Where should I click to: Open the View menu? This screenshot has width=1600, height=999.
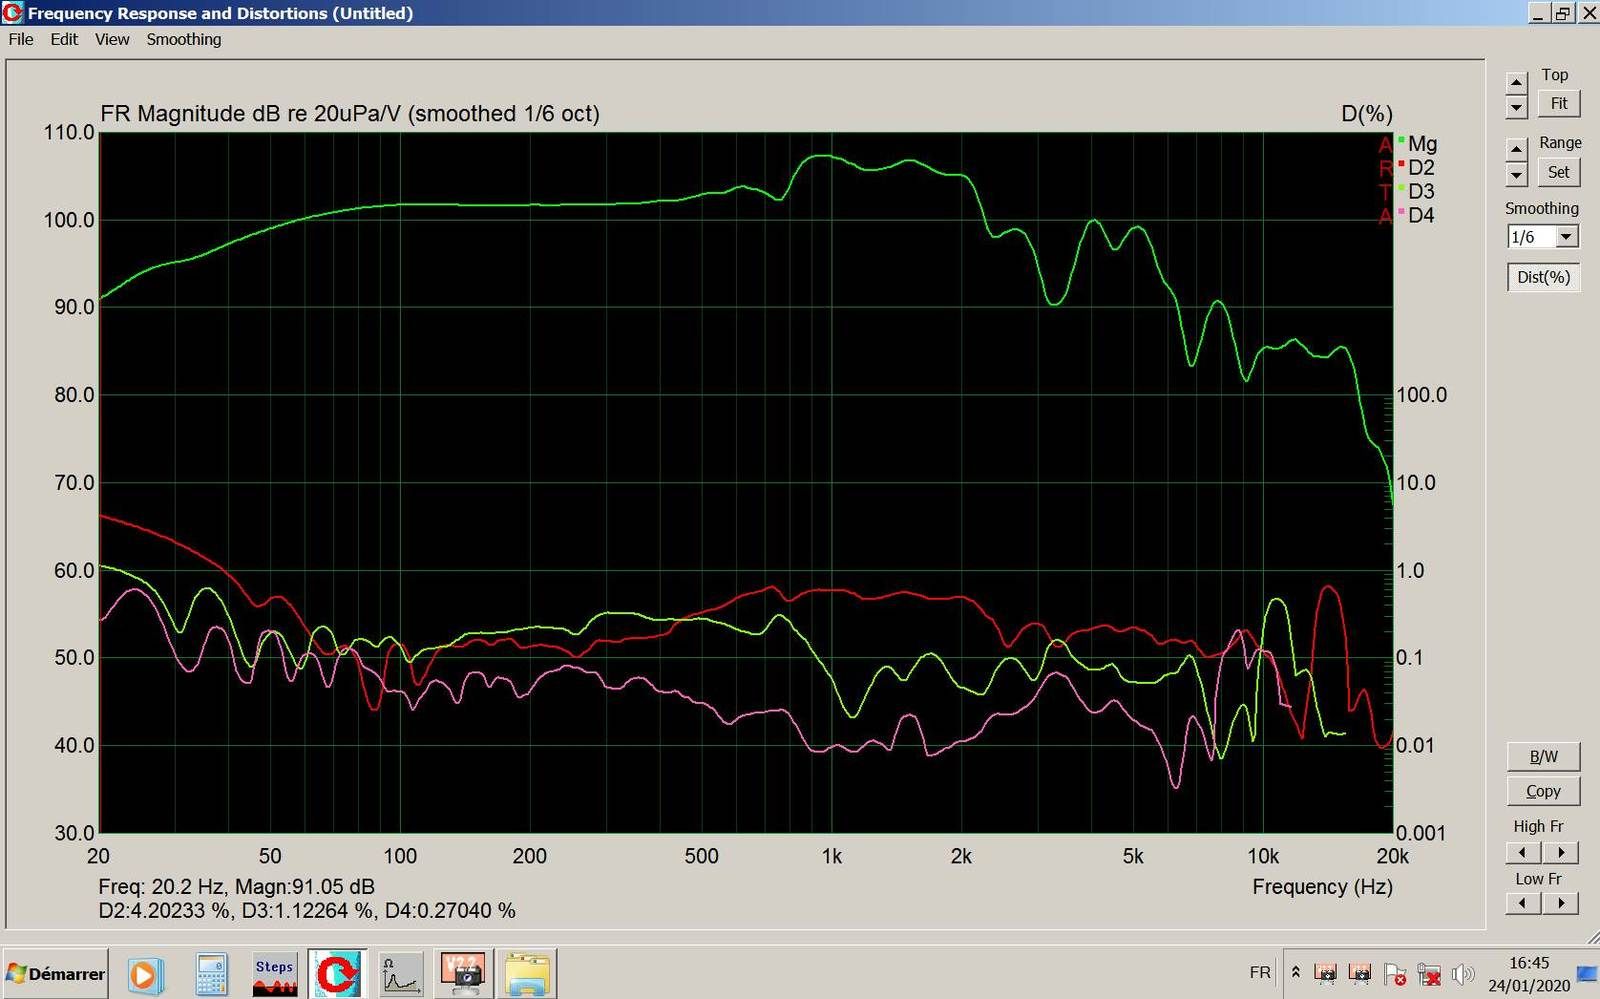112,39
